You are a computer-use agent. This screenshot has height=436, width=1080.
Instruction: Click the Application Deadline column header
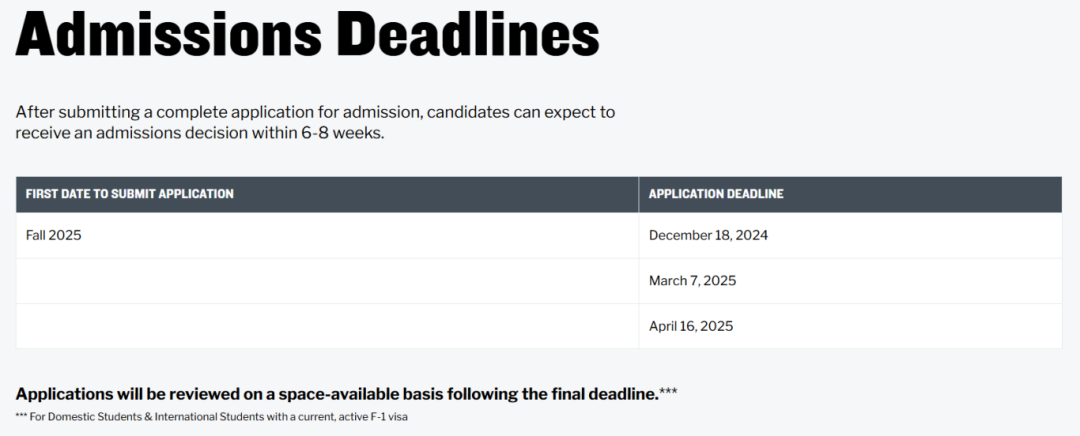850,194
